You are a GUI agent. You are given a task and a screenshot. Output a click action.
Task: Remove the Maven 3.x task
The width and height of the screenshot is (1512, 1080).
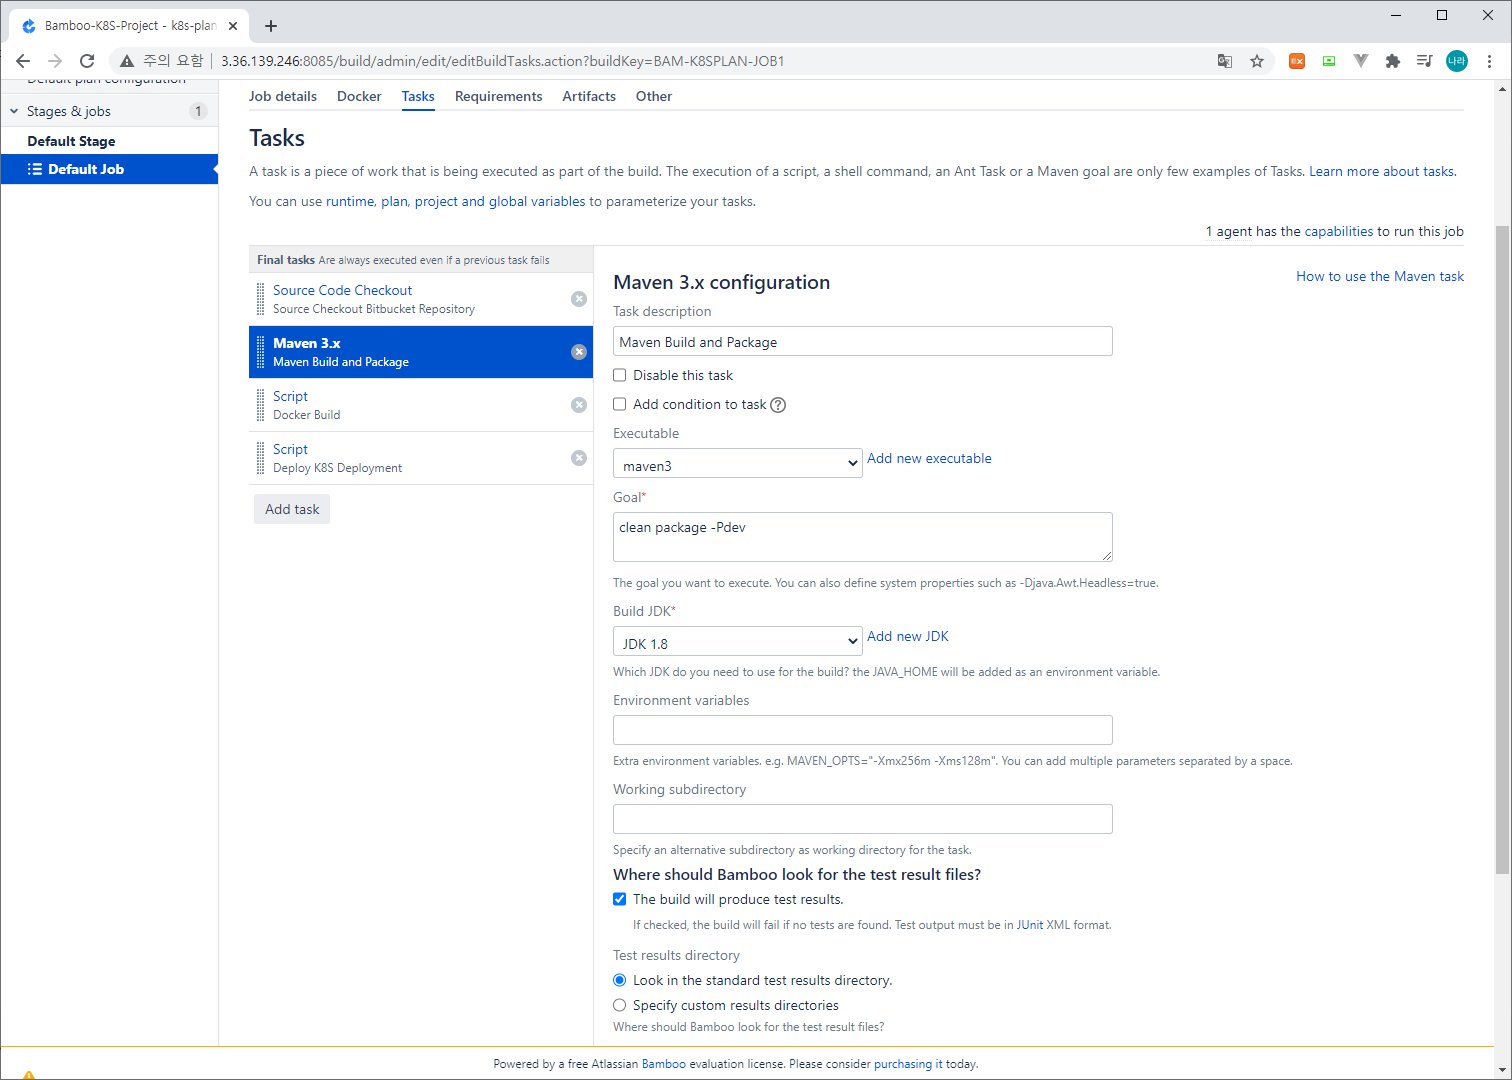click(579, 352)
